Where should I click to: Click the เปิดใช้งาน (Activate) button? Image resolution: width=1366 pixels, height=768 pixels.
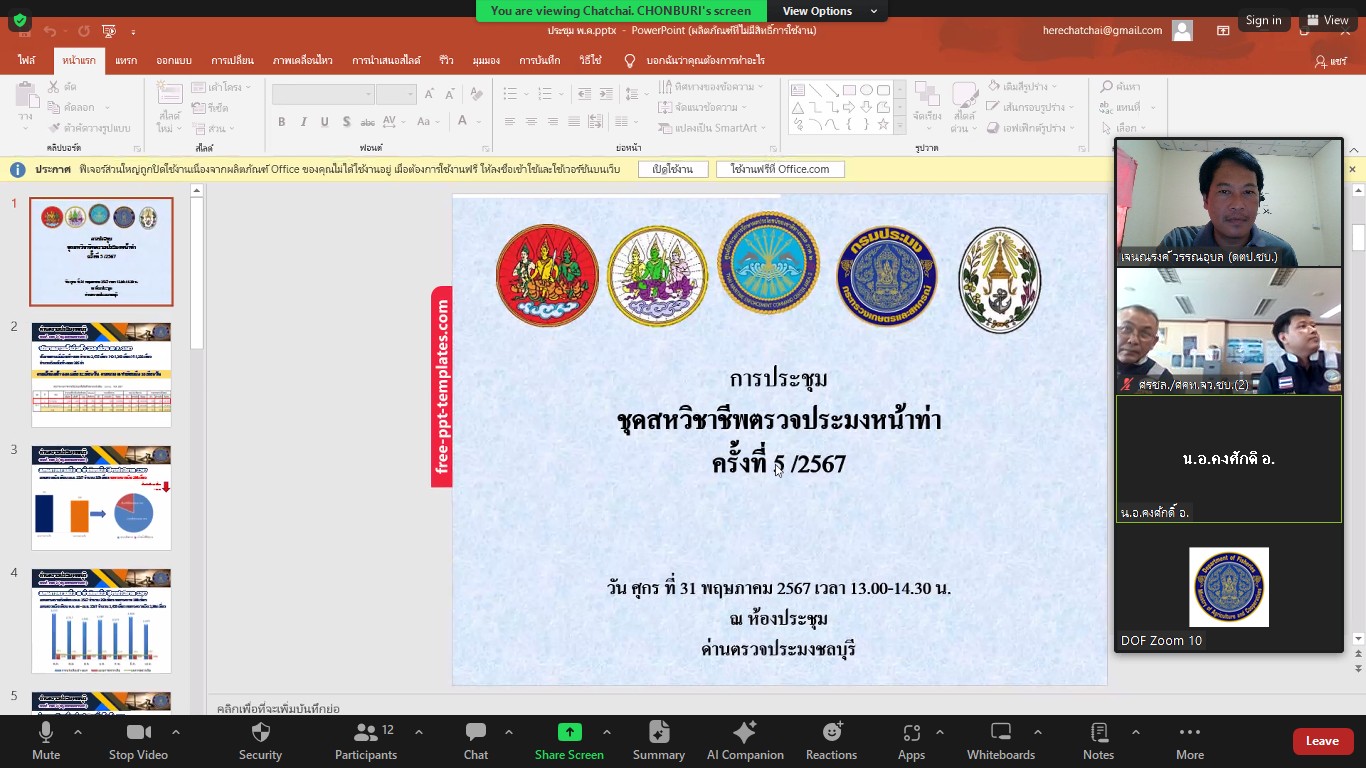tap(673, 169)
